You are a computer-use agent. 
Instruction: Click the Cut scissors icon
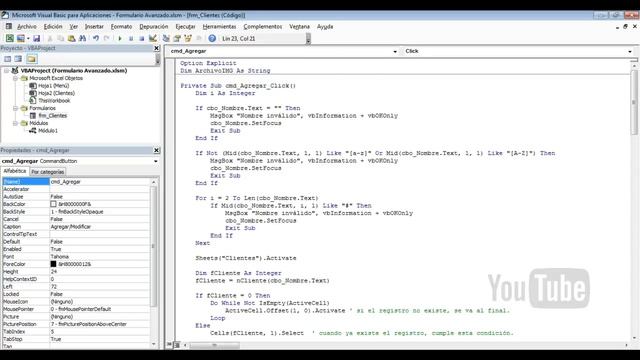tap(50, 38)
